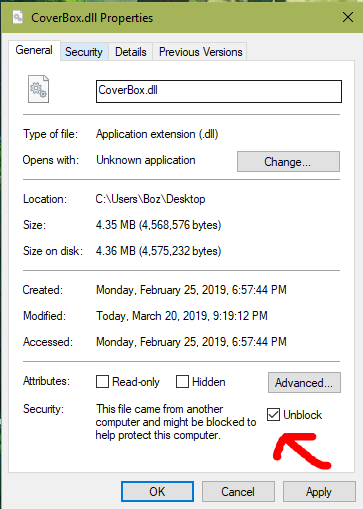363x509 pixels.
Task: Click the Change... button for Opens with
Action: 288,162
